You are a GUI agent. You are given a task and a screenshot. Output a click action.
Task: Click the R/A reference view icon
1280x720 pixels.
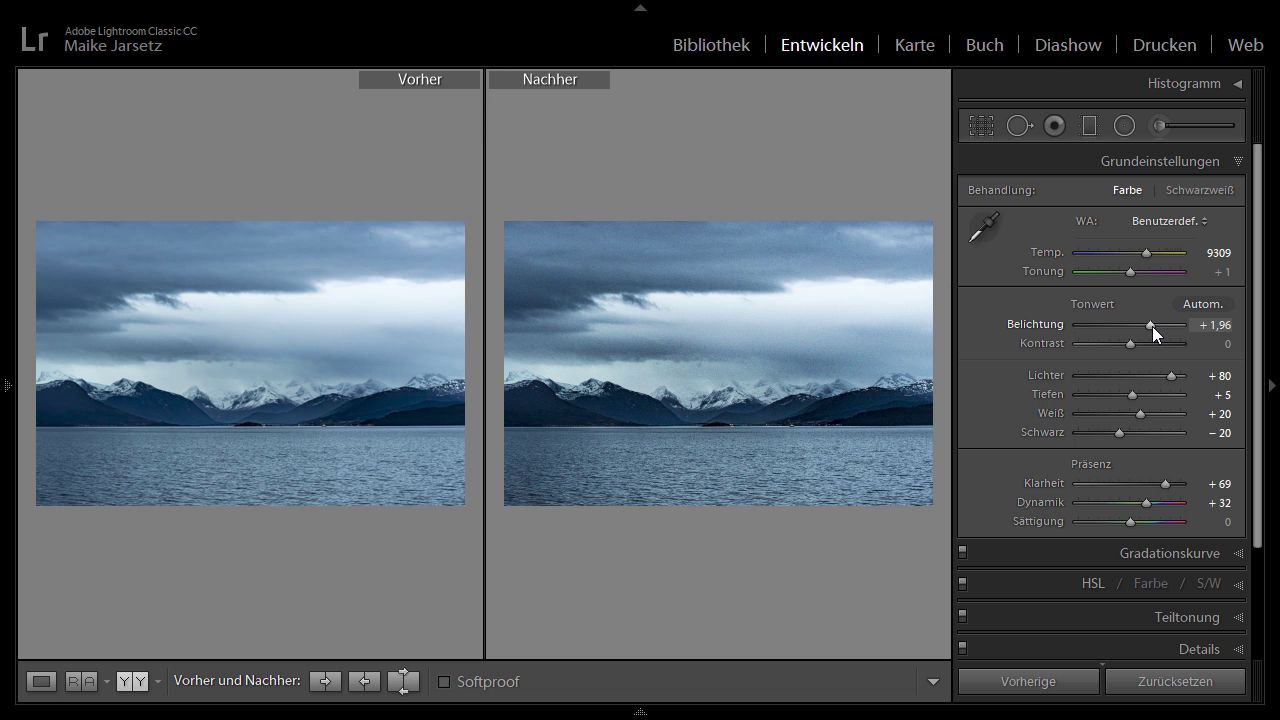[x=81, y=681]
